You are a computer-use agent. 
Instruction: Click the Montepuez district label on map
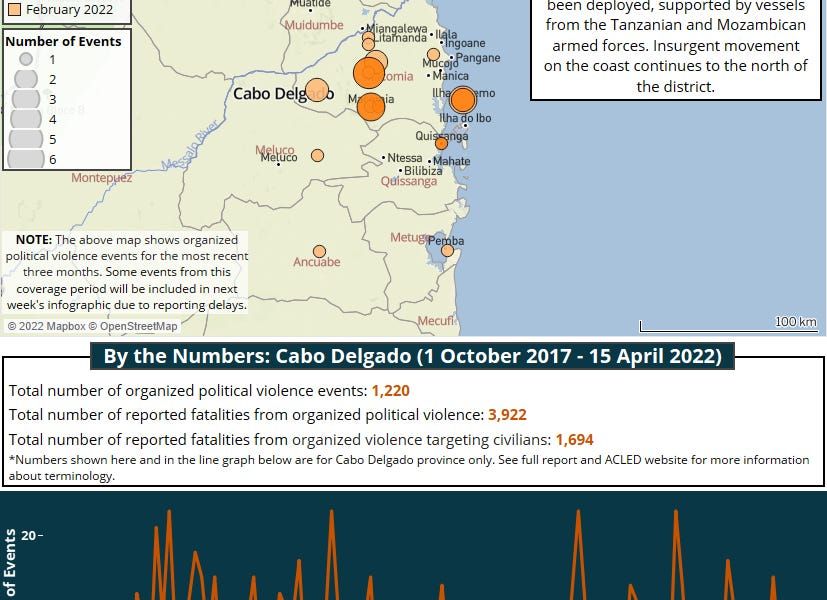click(x=101, y=178)
